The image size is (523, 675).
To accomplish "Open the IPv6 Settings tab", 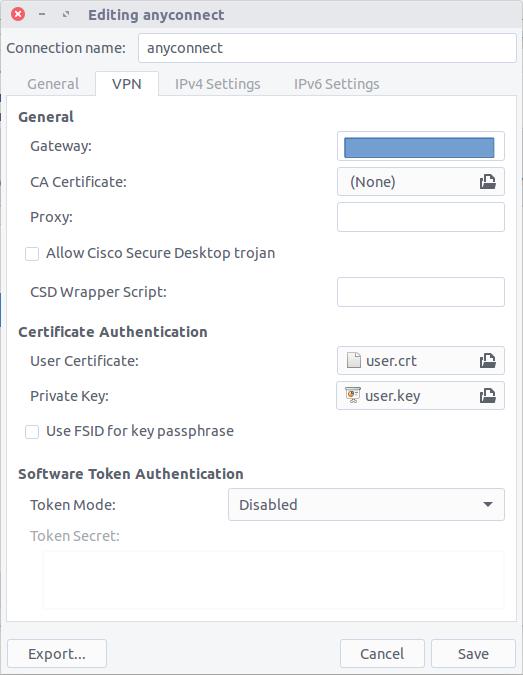I will click(337, 84).
